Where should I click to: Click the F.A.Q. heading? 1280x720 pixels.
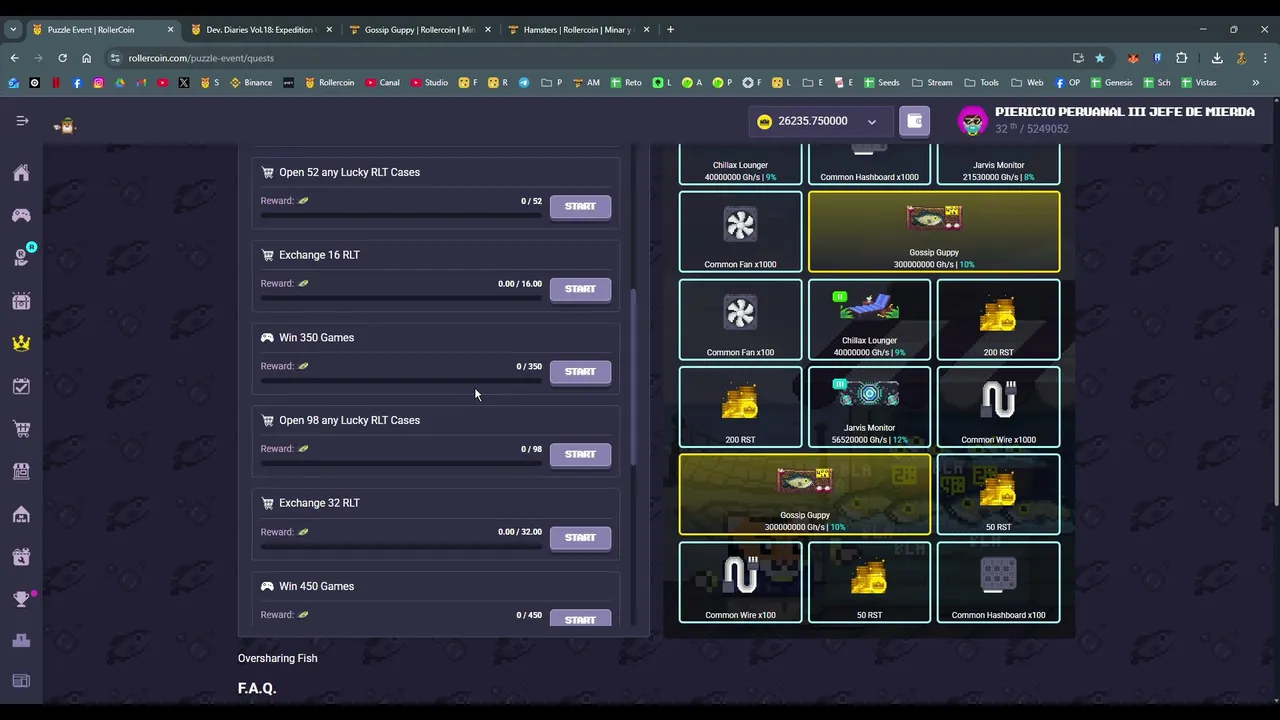257,688
